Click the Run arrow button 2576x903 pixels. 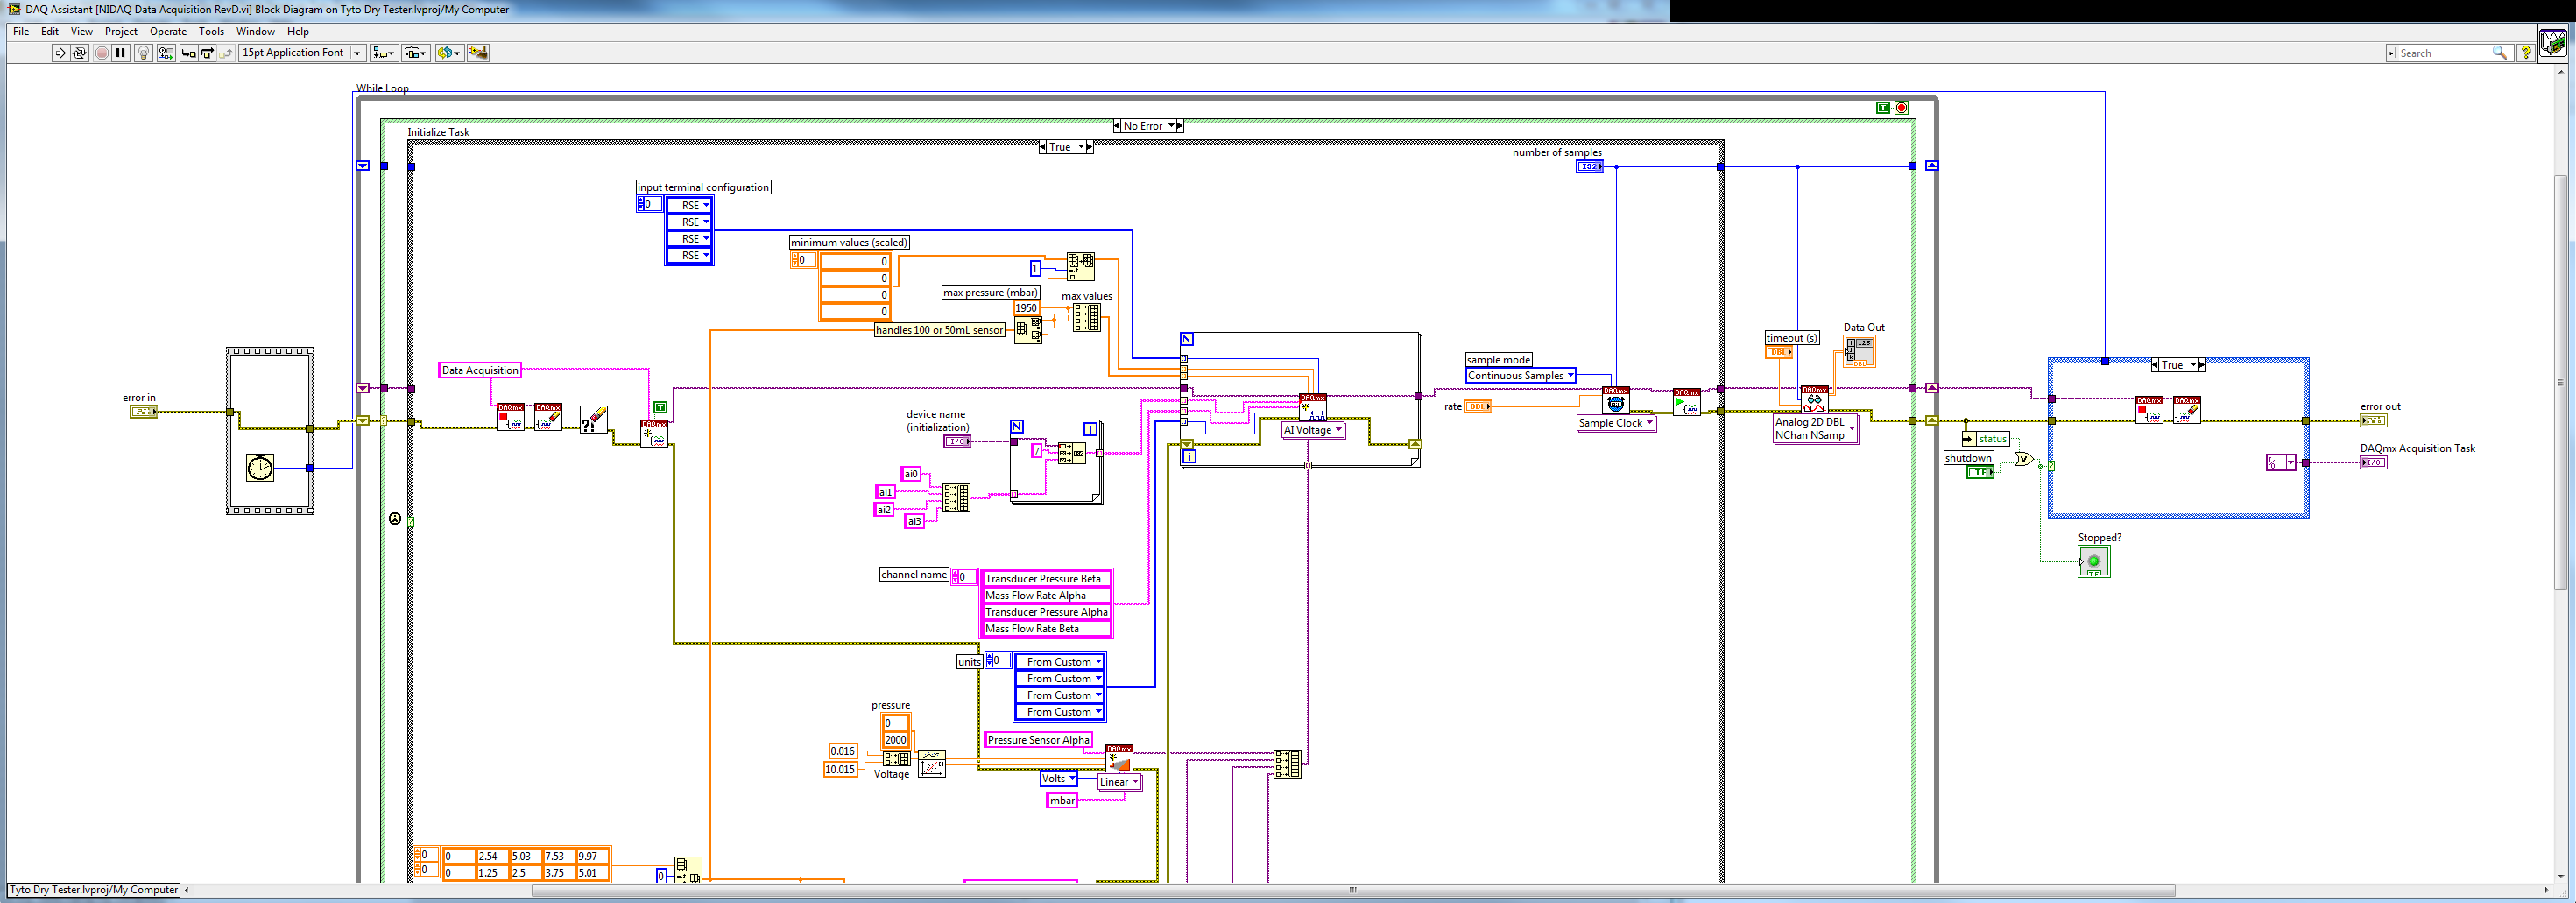pyautogui.click(x=60, y=53)
